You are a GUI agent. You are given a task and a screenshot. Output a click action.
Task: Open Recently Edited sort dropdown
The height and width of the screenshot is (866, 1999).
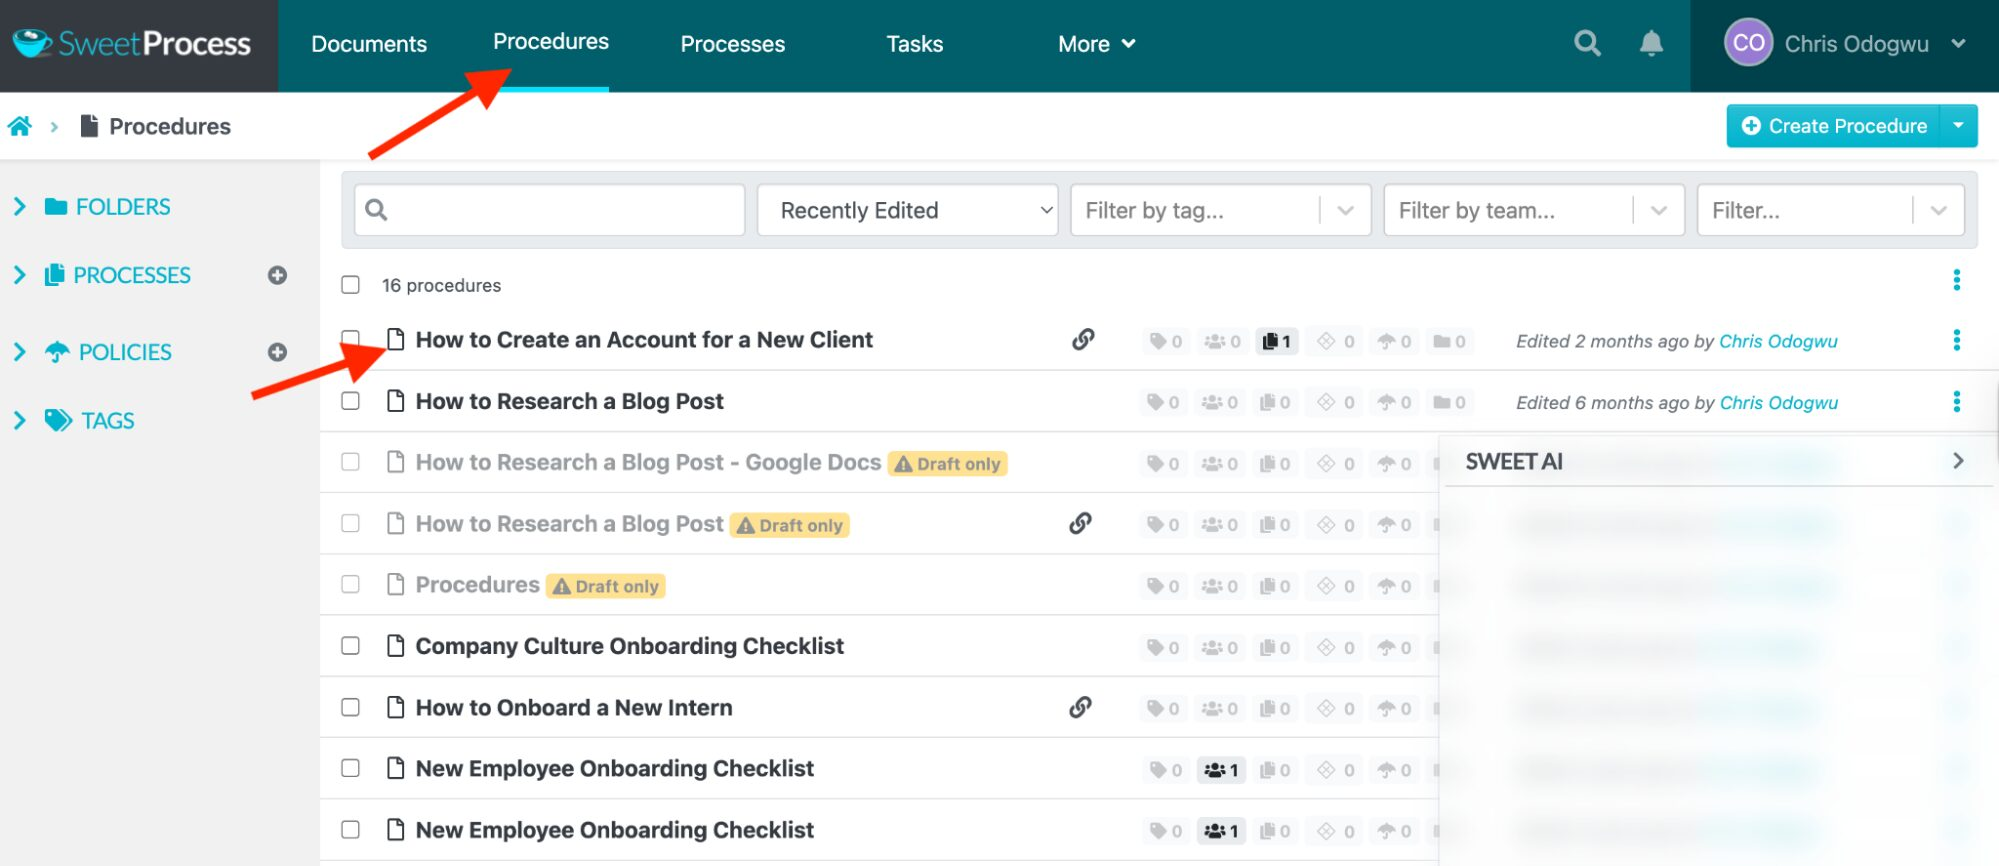click(x=907, y=210)
